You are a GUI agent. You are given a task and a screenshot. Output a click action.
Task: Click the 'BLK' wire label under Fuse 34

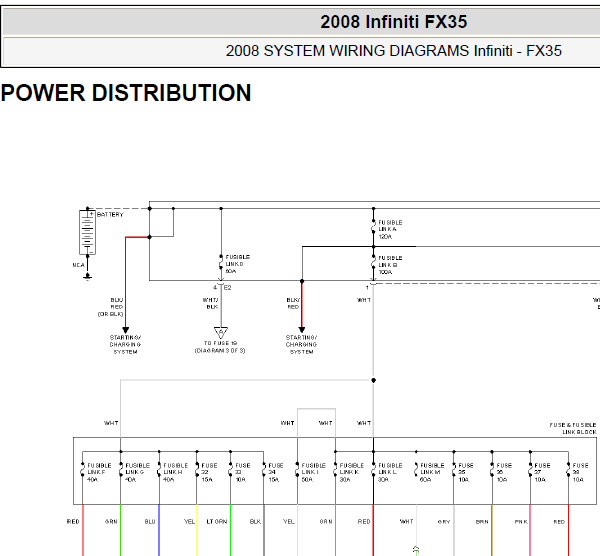click(x=255, y=522)
